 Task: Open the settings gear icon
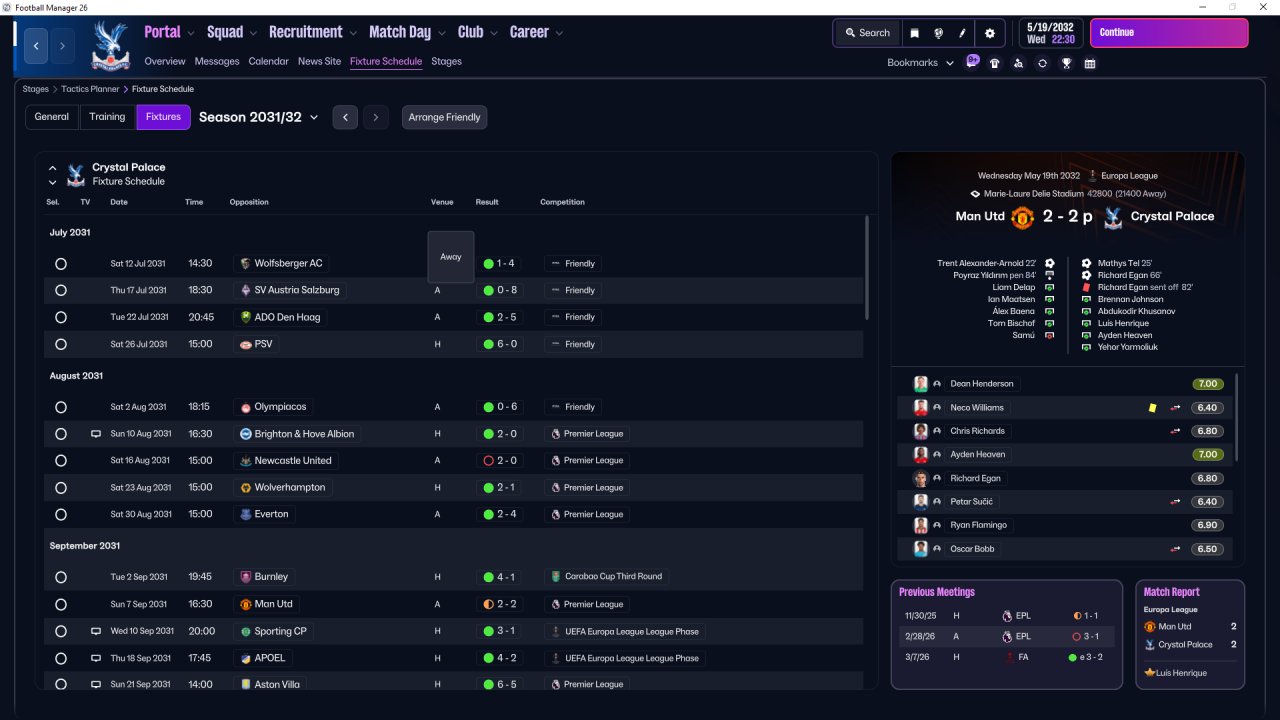click(990, 33)
